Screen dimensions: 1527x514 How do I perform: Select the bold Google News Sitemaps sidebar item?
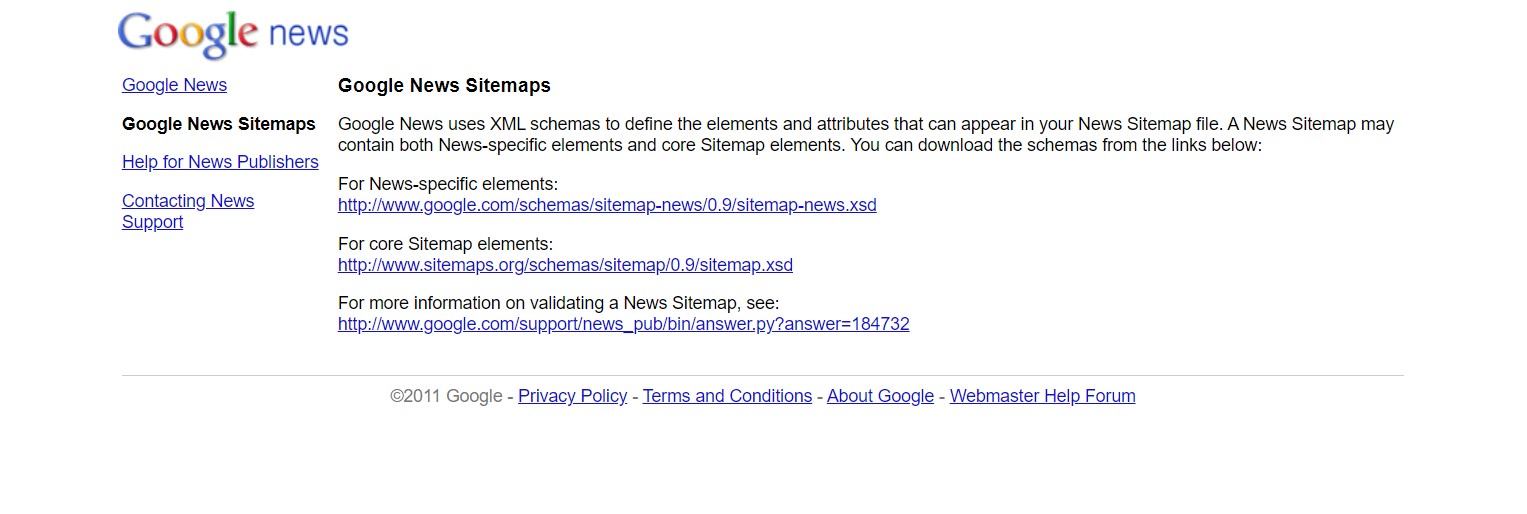(x=218, y=124)
